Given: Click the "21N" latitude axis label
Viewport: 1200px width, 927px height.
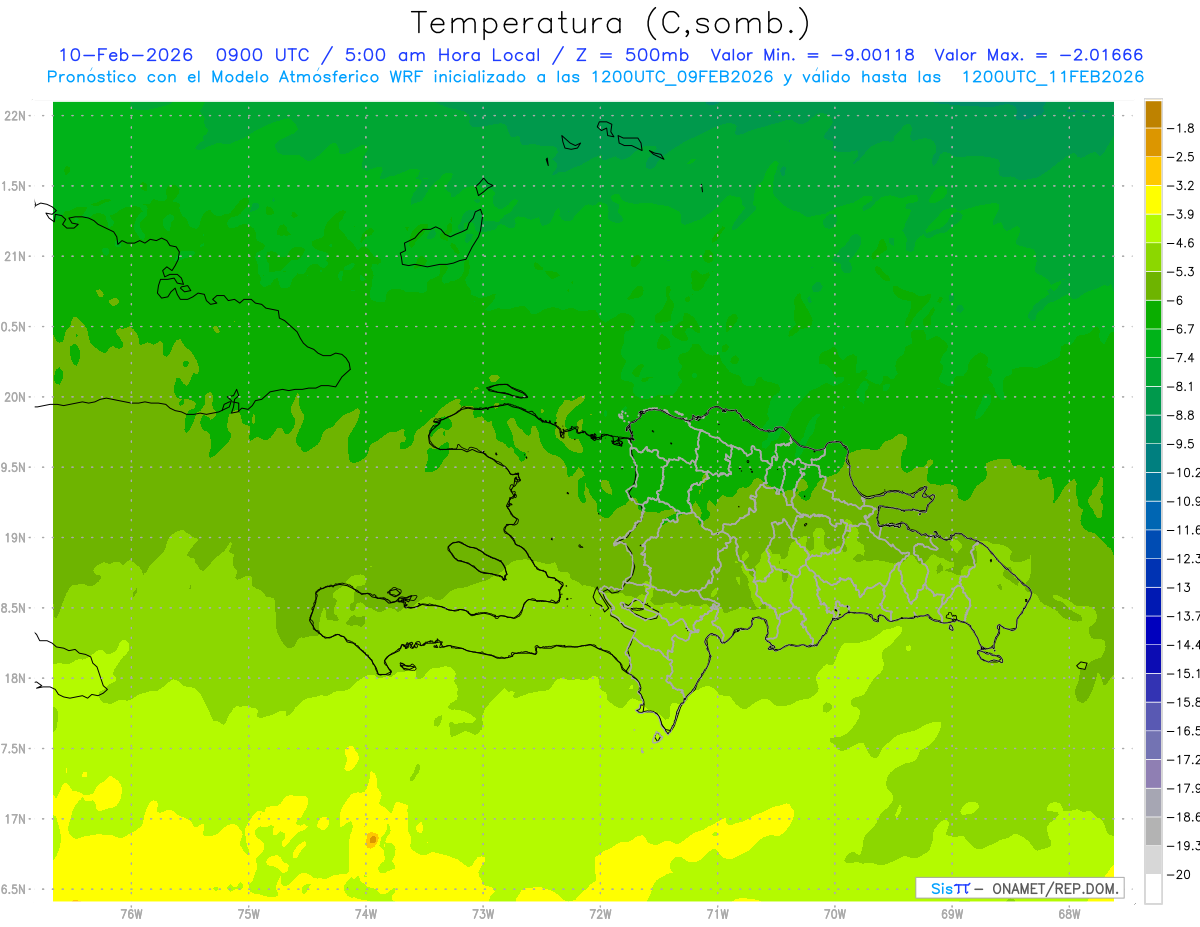Looking at the screenshot, I should click(17, 256).
